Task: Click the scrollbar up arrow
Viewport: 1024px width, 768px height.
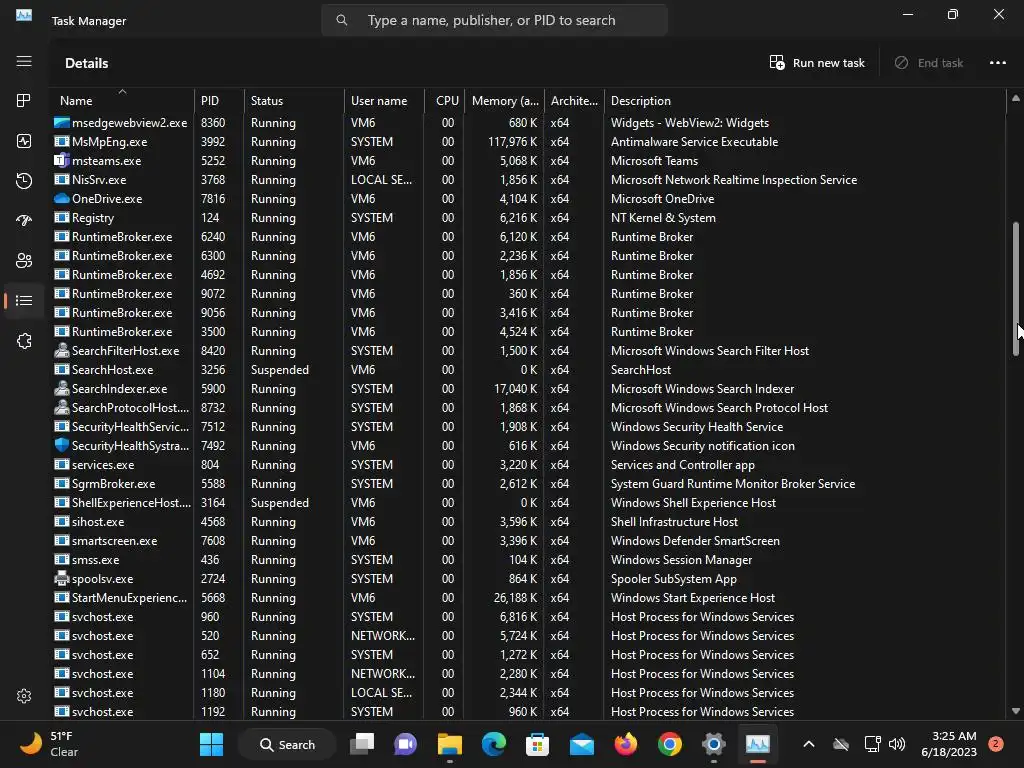Action: tap(1016, 98)
